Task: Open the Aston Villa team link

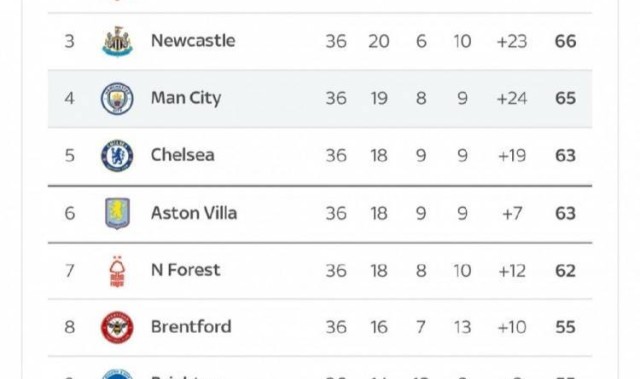Action: pos(194,213)
